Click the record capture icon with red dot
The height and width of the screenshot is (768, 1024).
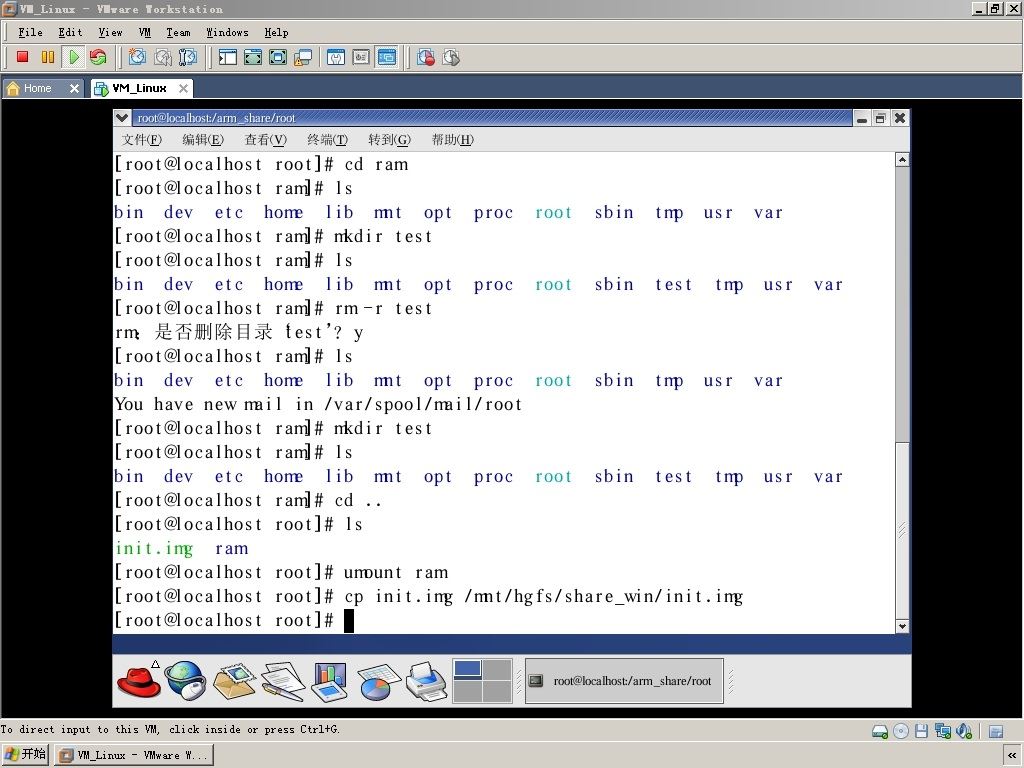[426, 57]
